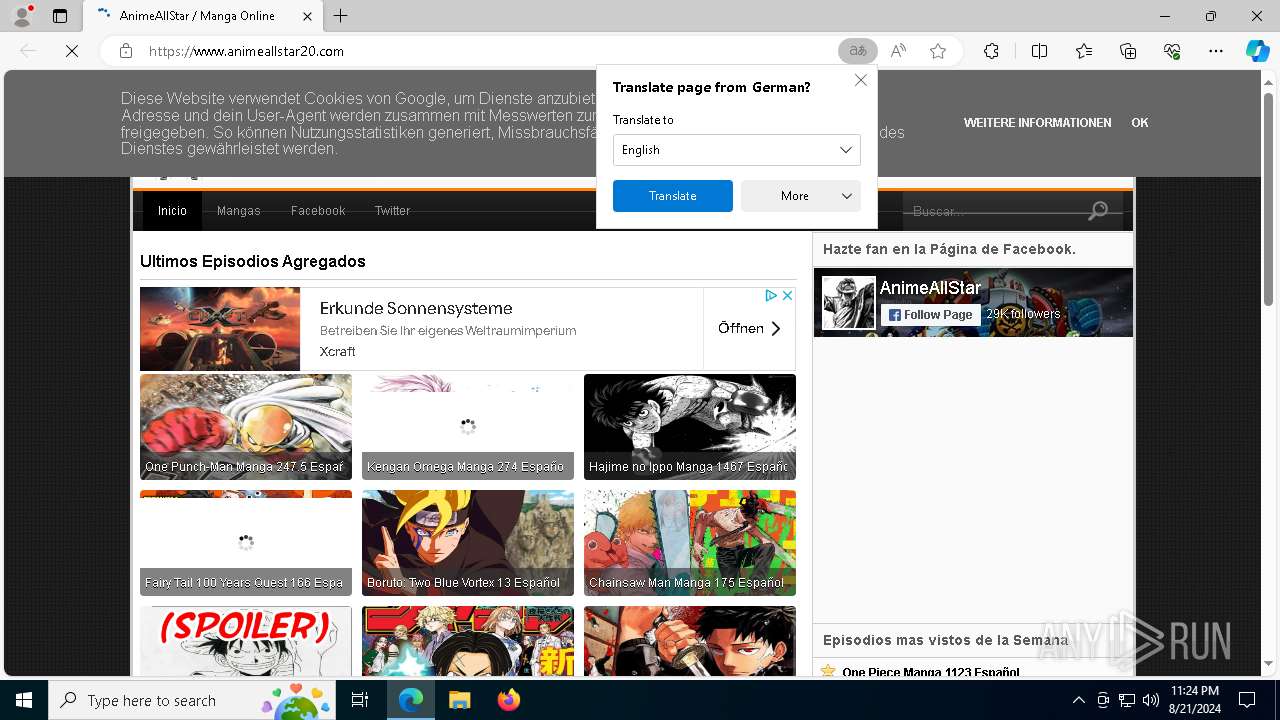Open the volume control icon
The width and height of the screenshot is (1280, 720).
(1150, 700)
